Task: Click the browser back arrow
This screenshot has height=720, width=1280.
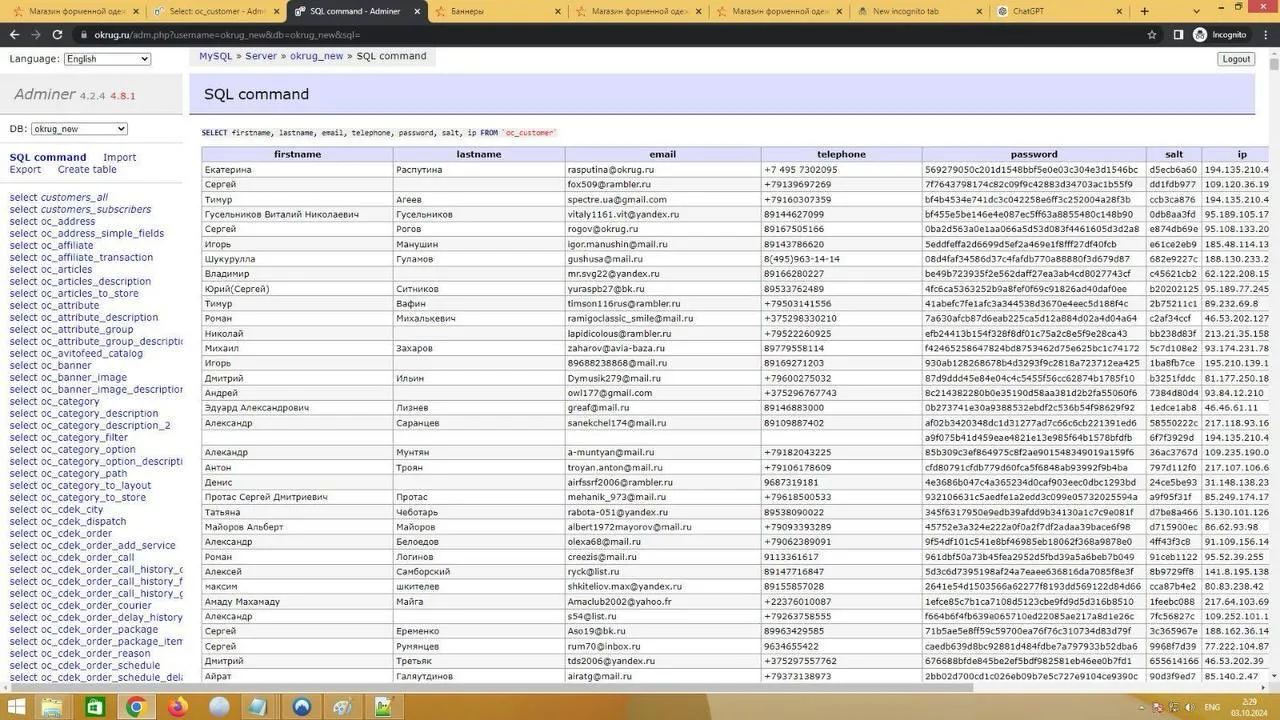Action: point(12,35)
